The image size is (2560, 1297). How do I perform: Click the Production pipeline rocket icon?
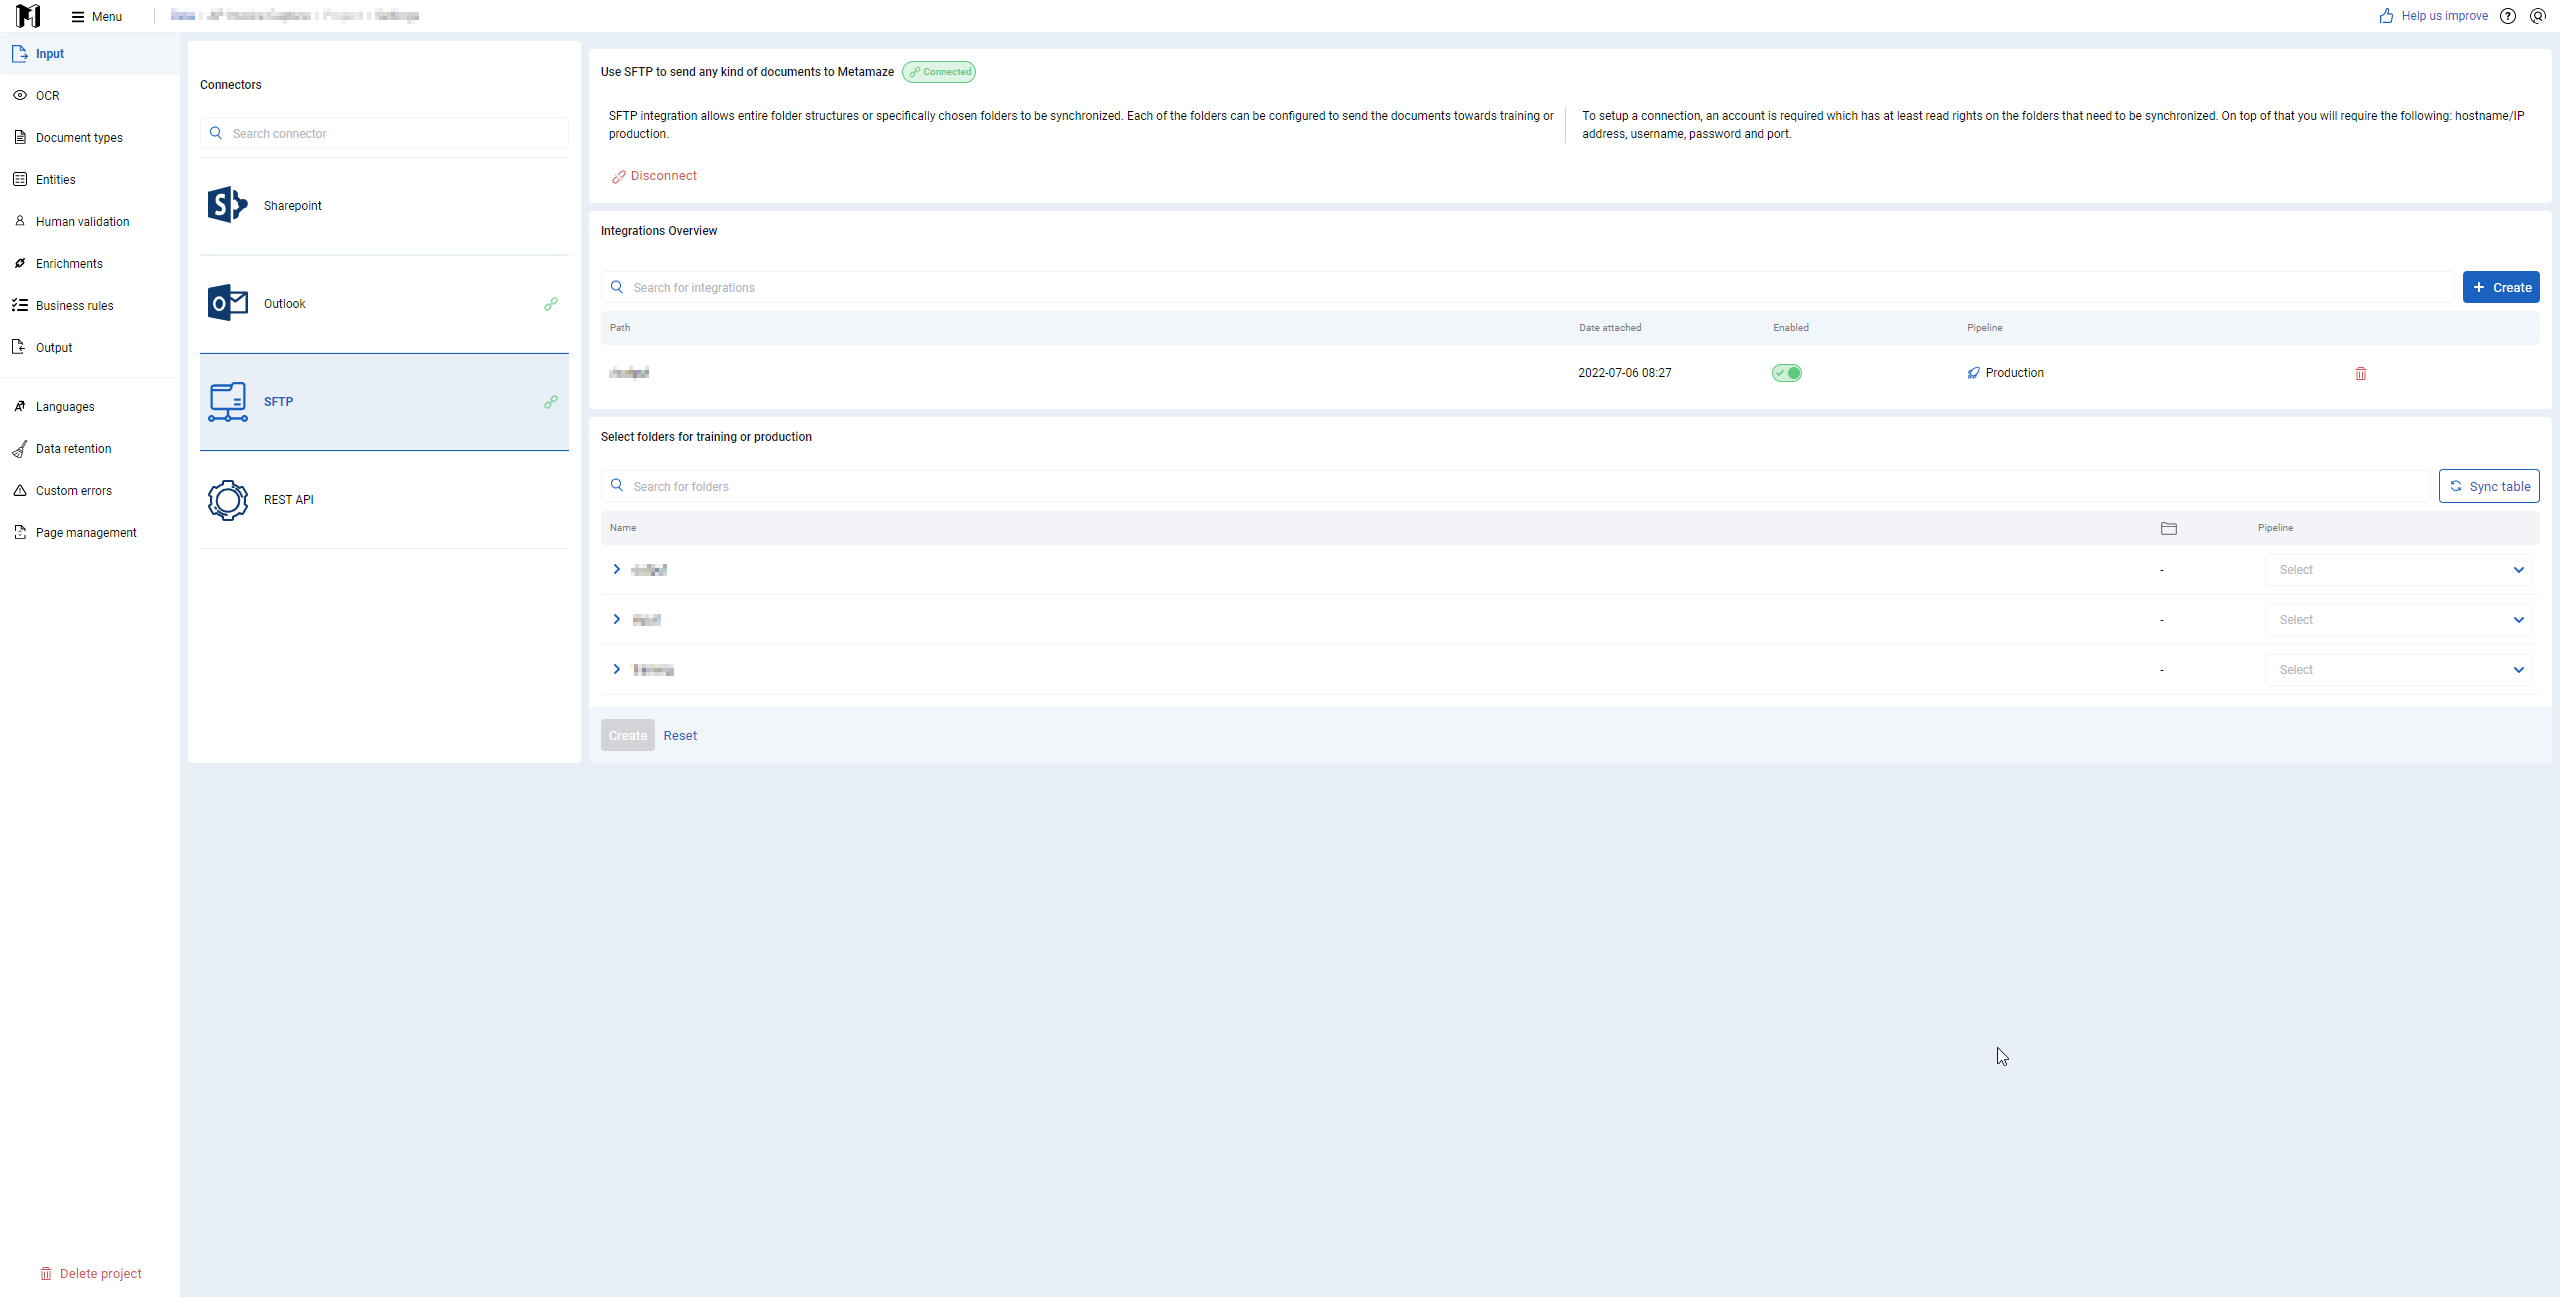pos(1974,373)
